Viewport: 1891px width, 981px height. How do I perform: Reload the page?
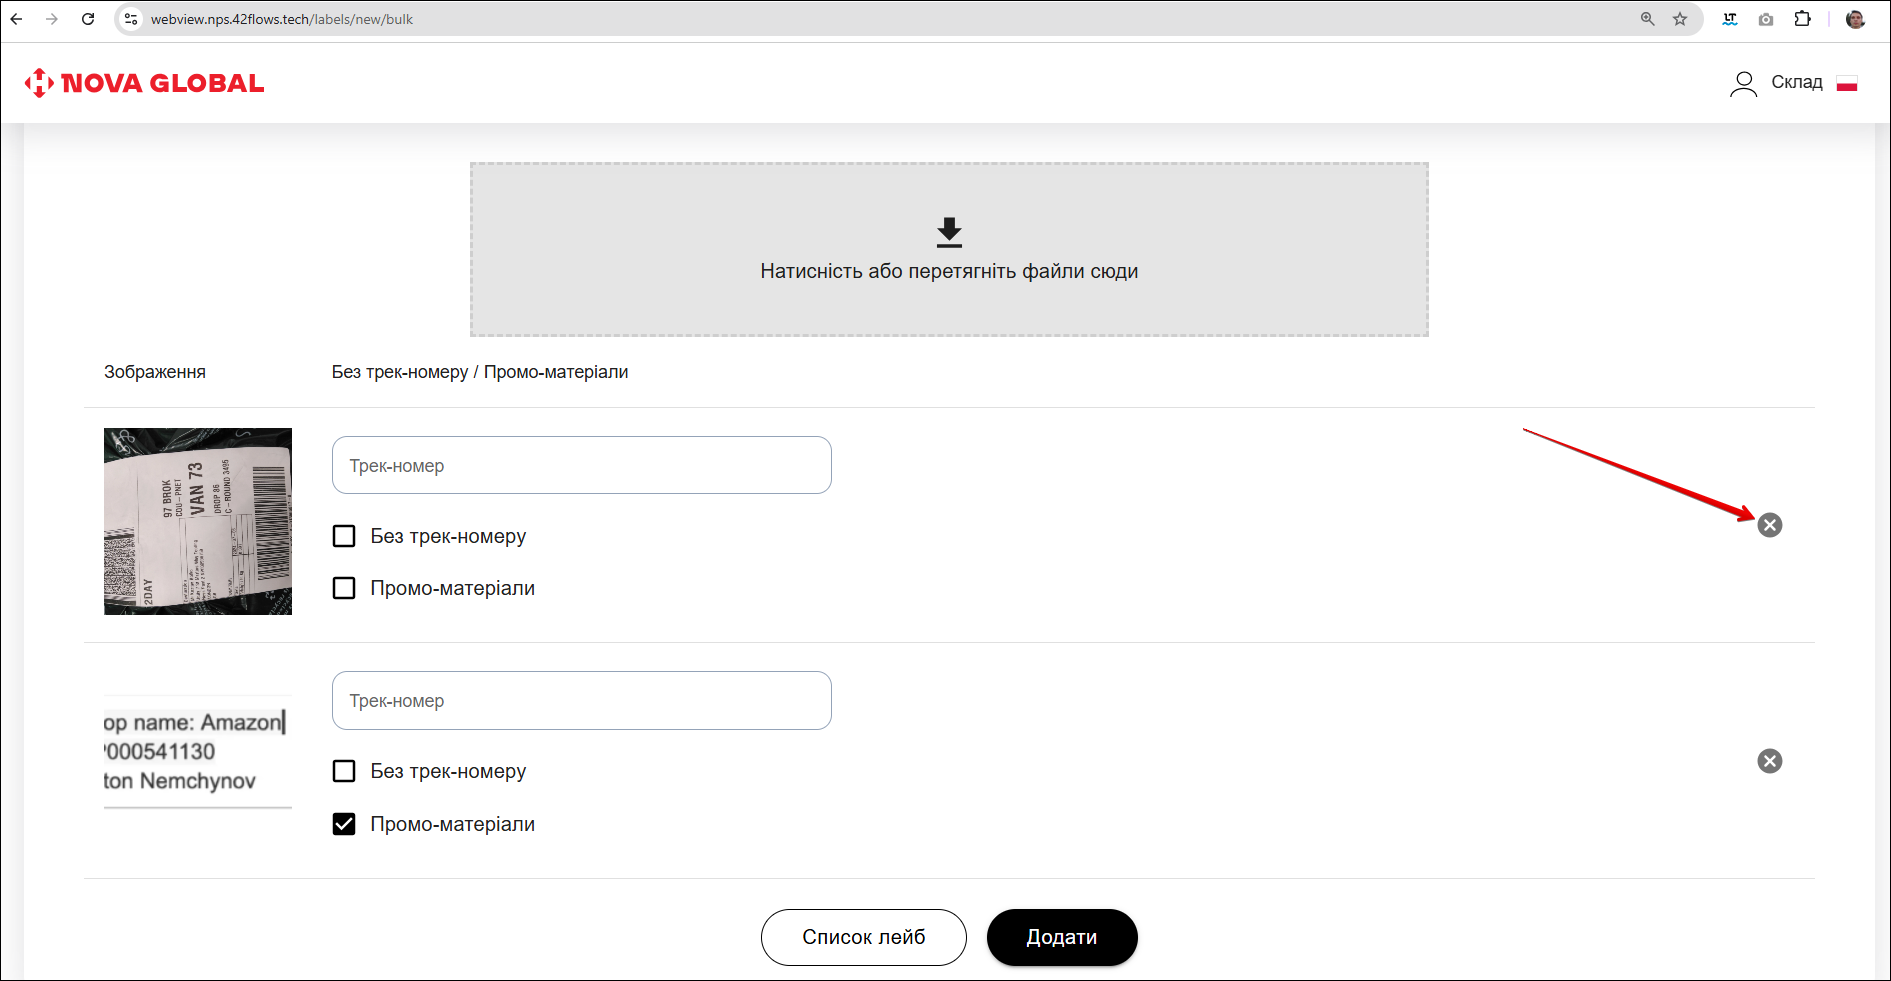point(88,19)
